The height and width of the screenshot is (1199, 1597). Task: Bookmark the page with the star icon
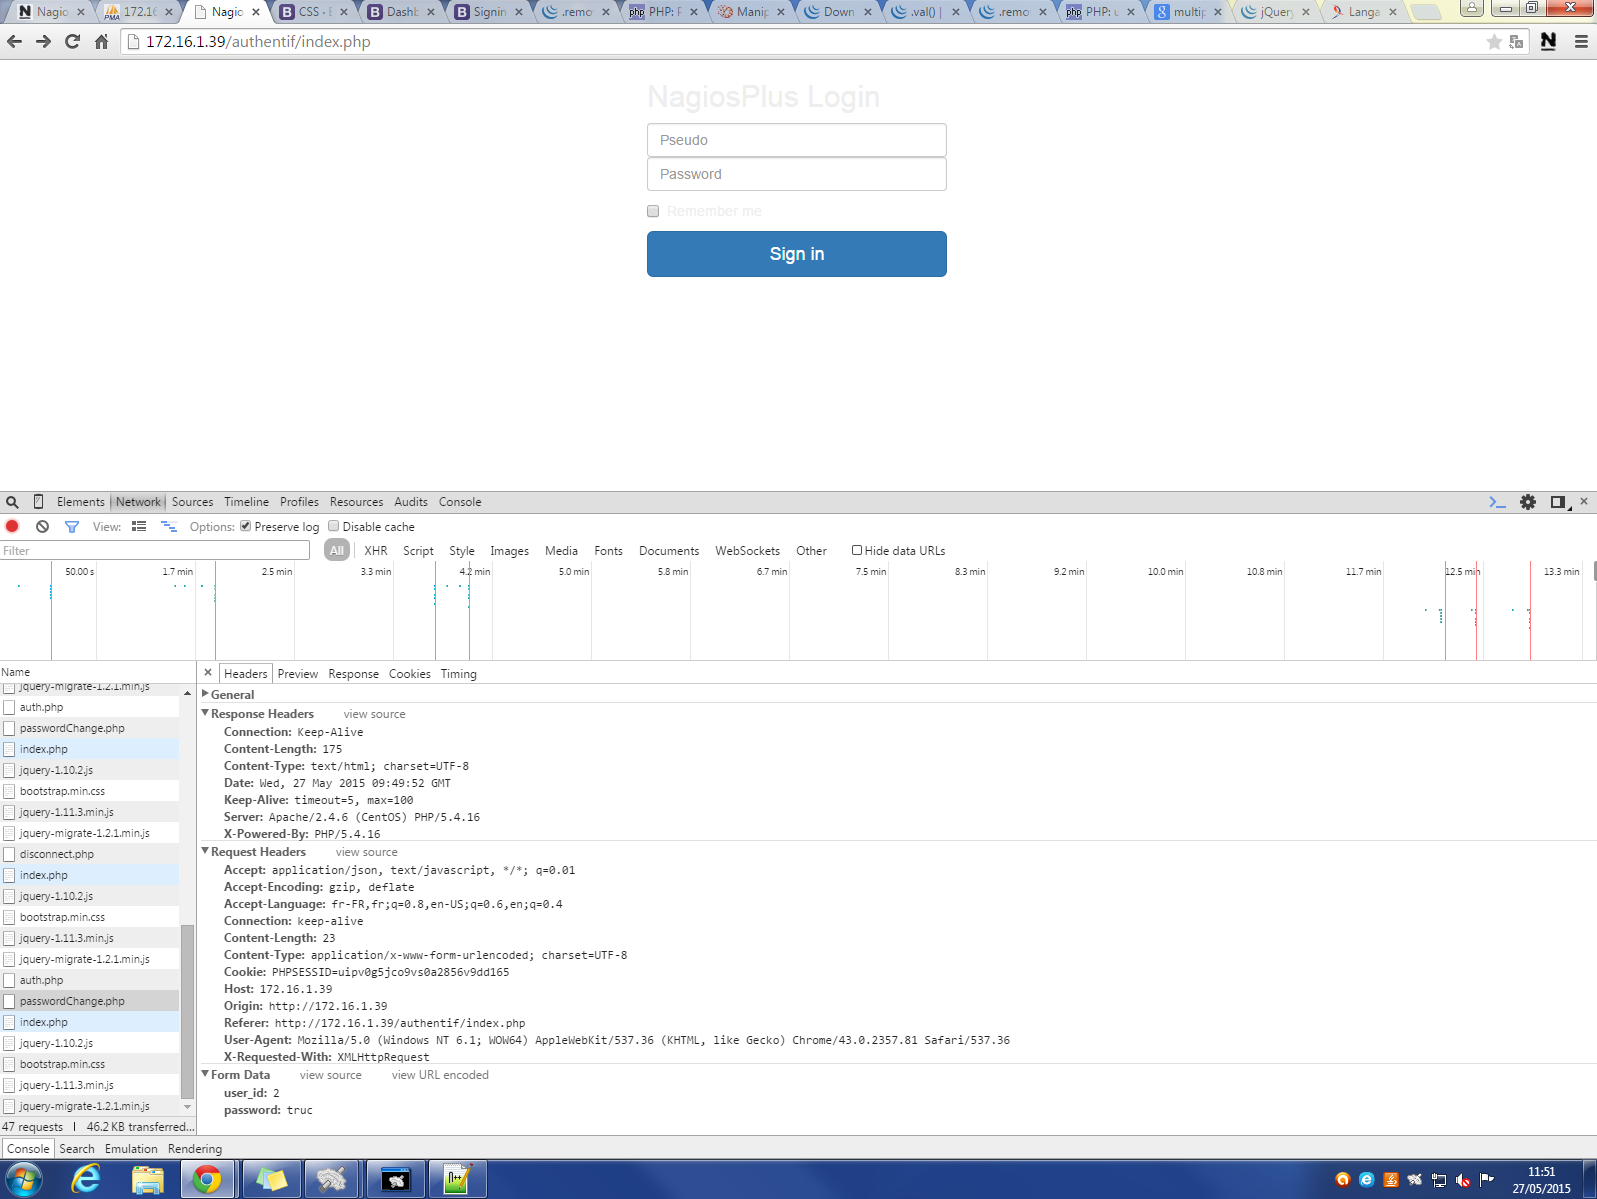[x=1494, y=42]
